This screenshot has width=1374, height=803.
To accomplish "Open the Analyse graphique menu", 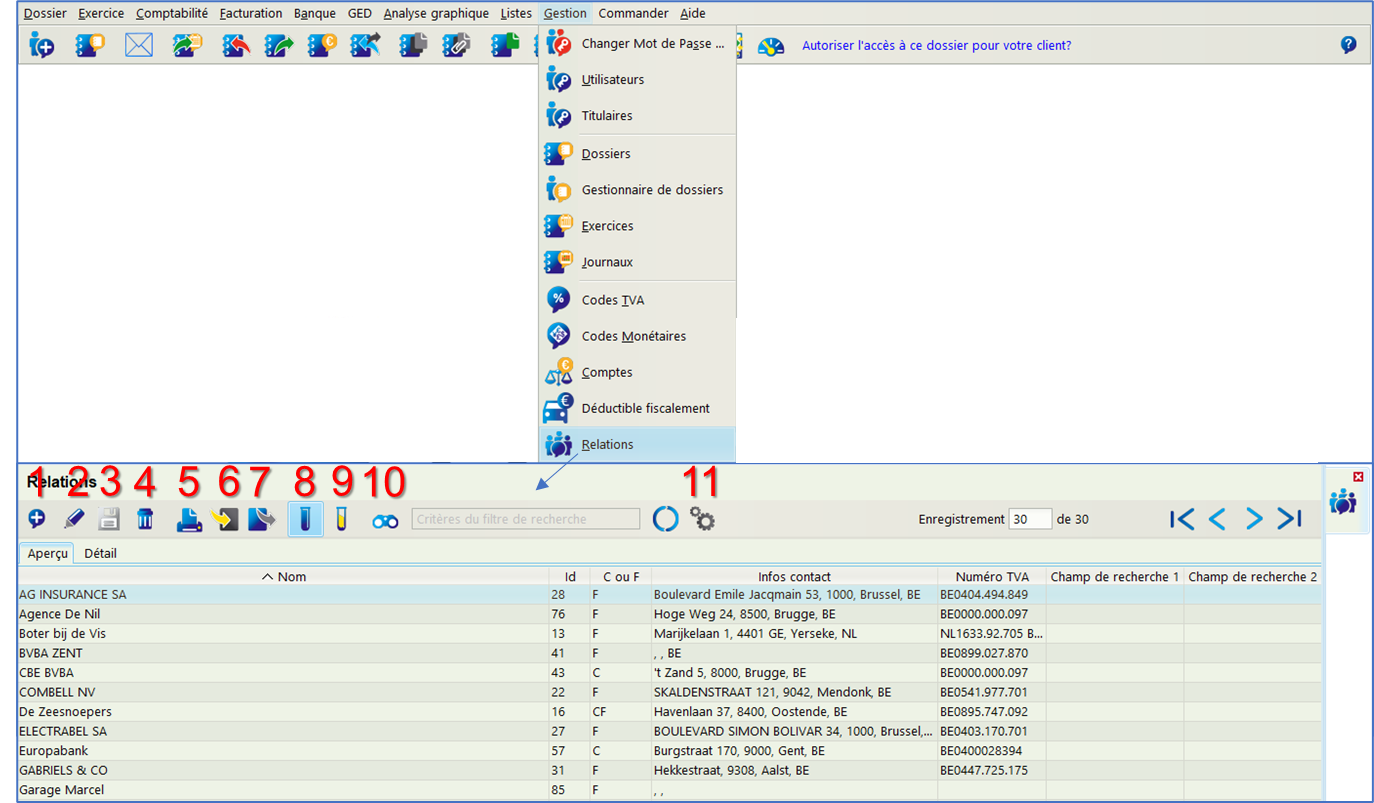I will [436, 13].
